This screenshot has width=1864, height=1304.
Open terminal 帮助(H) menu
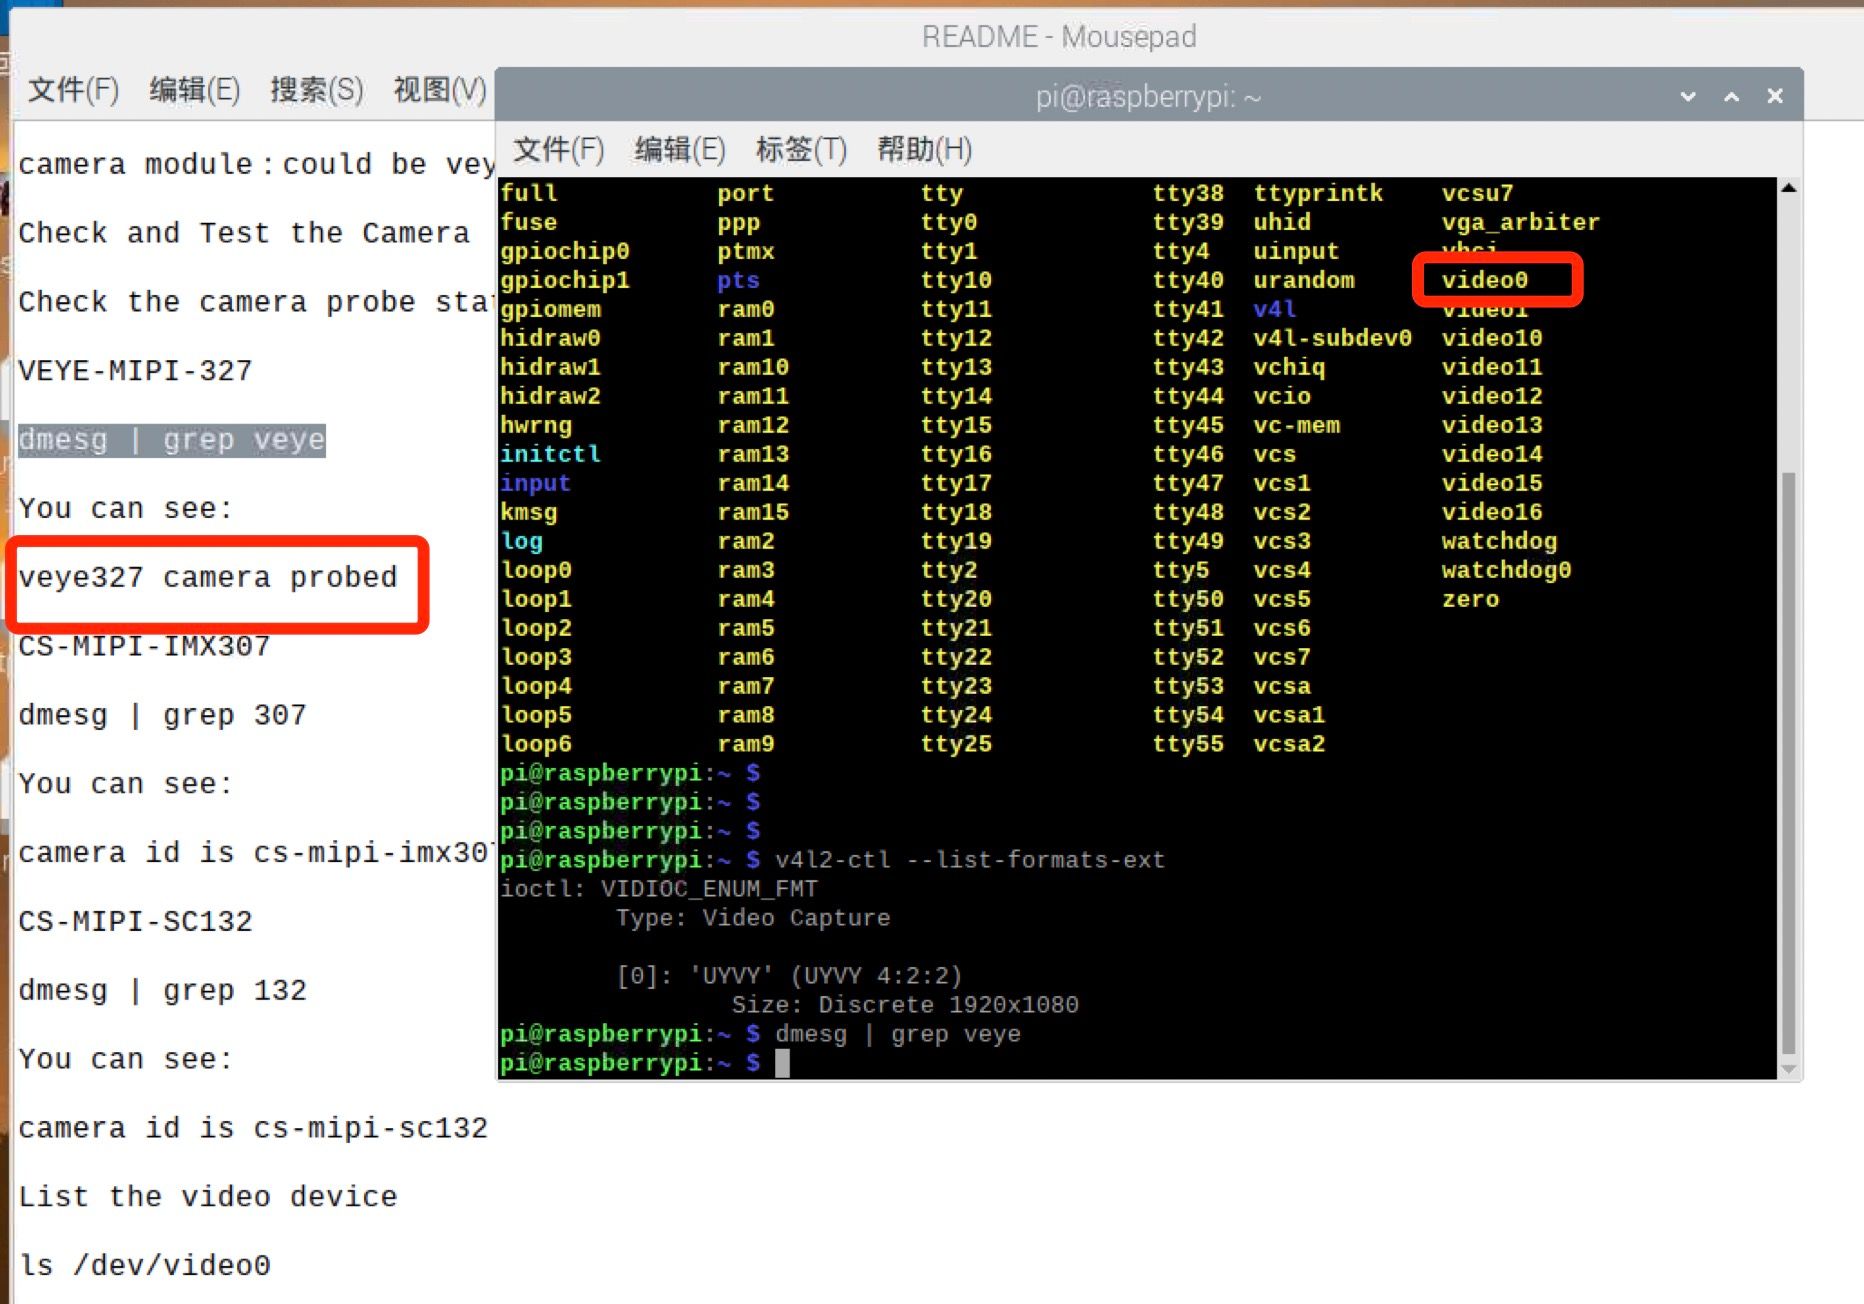click(x=924, y=150)
